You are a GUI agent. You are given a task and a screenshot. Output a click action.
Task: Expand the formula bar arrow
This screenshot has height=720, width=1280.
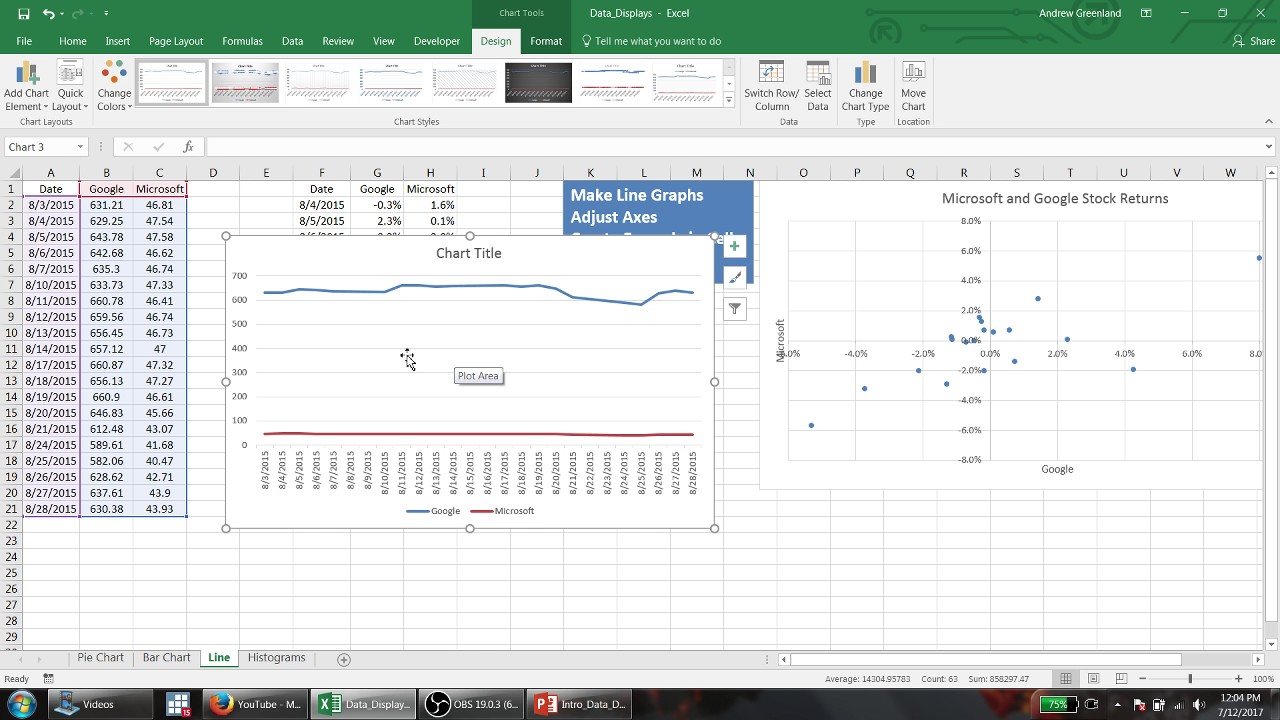tap(1269, 147)
